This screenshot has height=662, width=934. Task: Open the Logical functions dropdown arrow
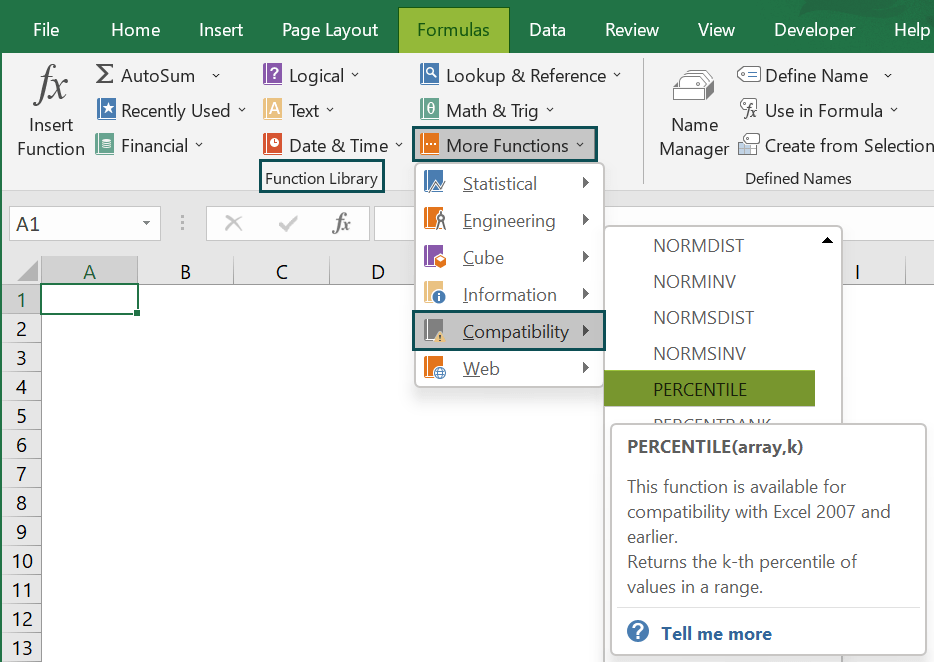coord(355,75)
